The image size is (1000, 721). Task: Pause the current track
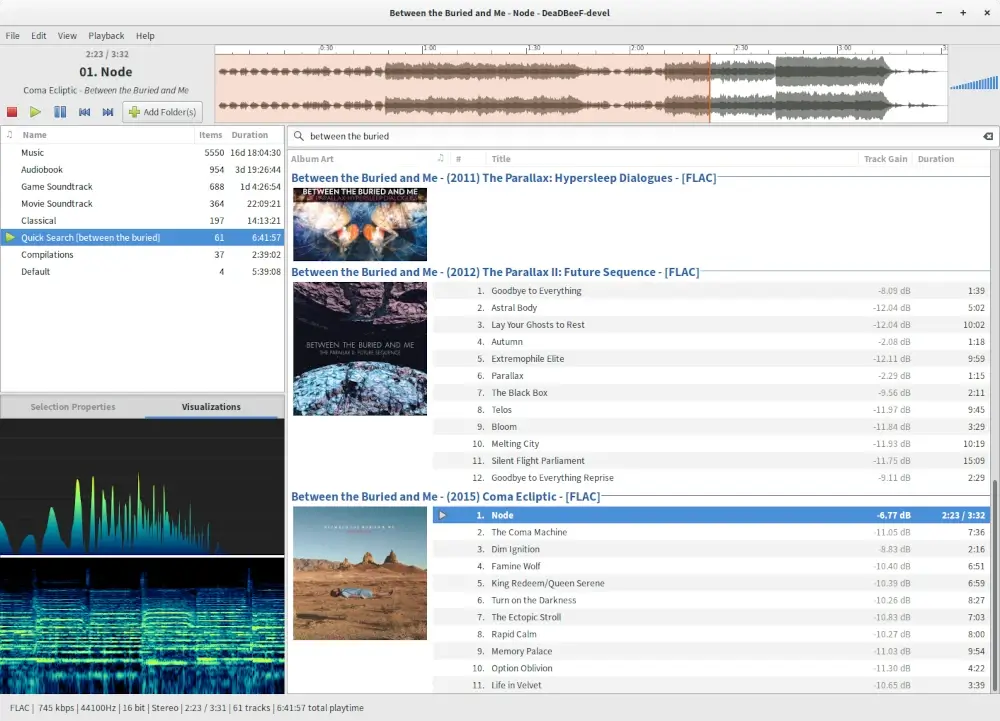[60, 112]
